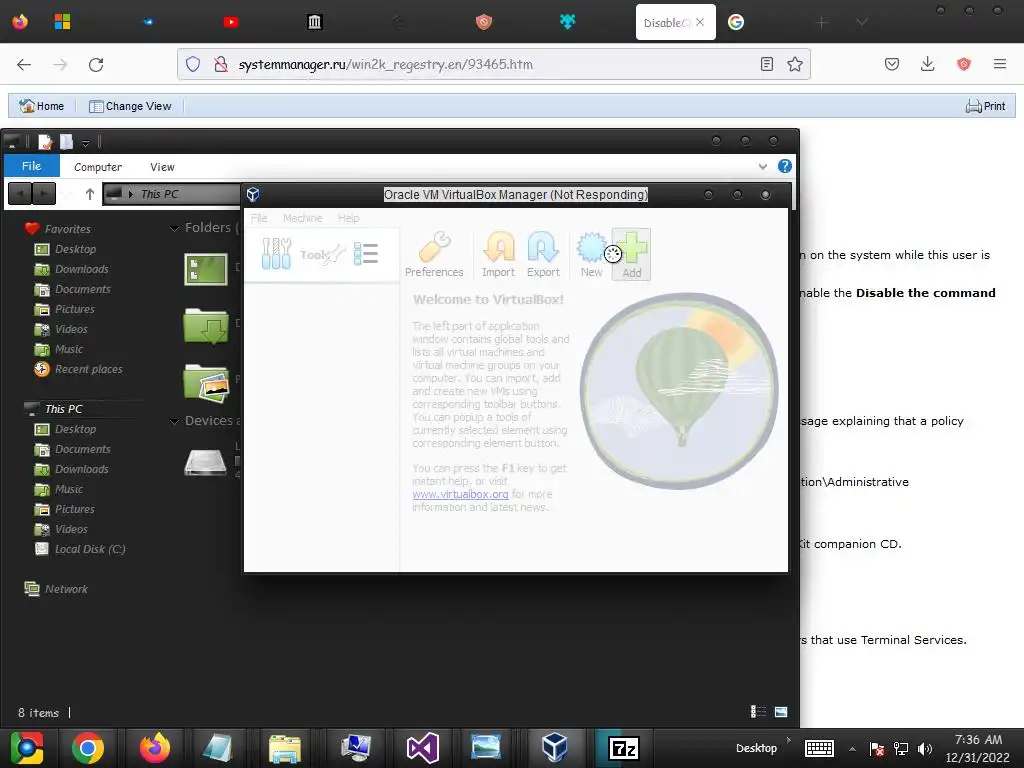The height and width of the screenshot is (768, 1024).
Task: Open the Computer ribbon tab in File Explorer
Action: coord(98,167)
